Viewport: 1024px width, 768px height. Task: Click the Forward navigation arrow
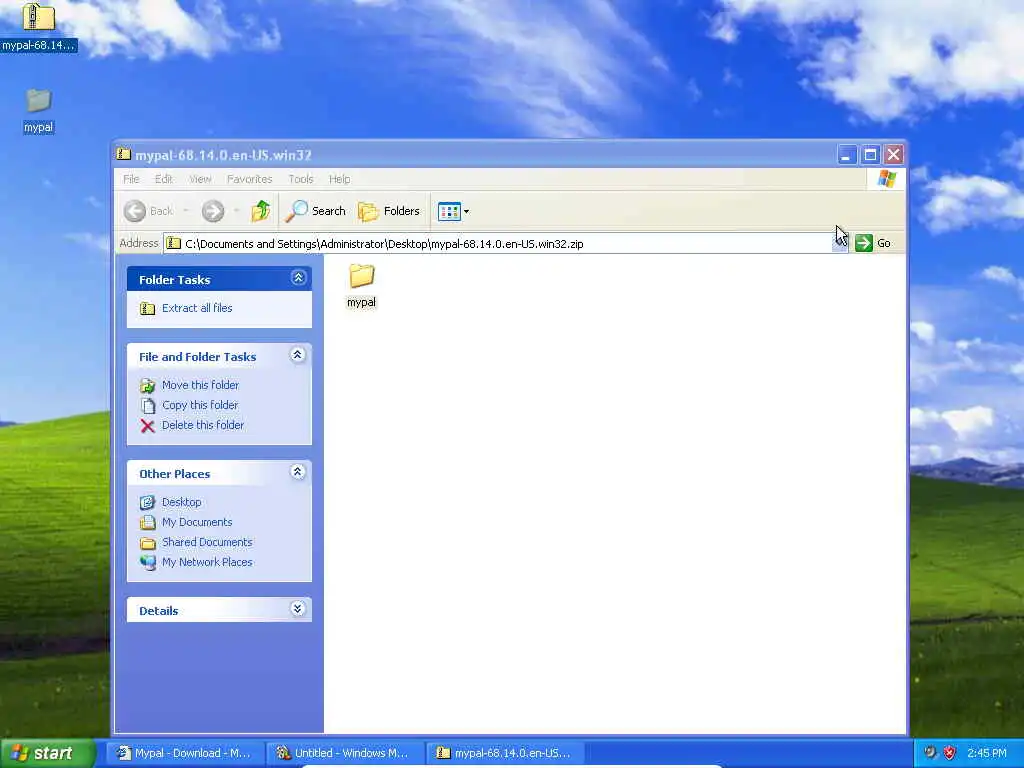[213, 211]
